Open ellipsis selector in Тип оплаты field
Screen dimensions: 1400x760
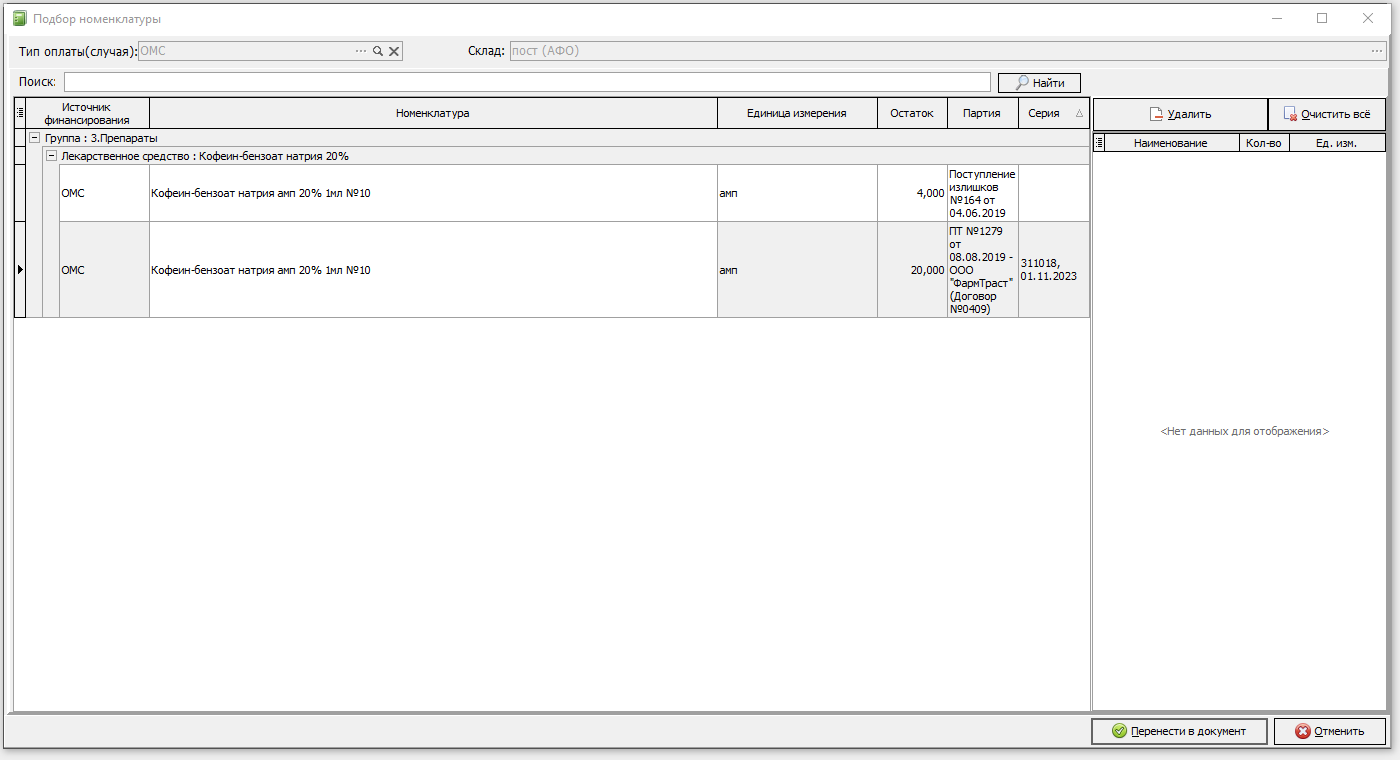click(x=361, y=51)
